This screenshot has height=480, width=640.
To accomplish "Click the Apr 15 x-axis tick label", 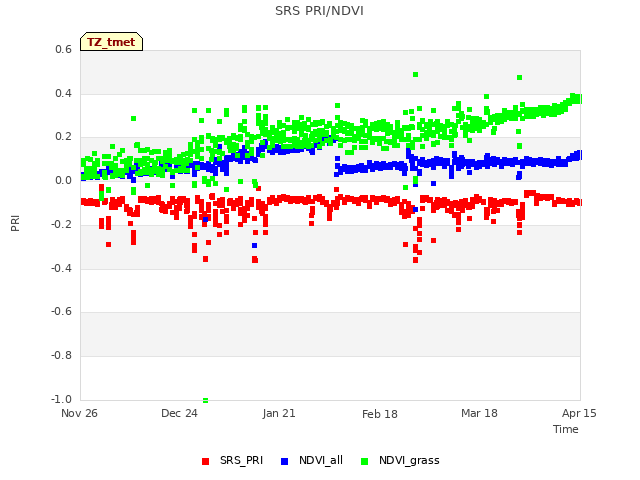I will [x=579, y=413].
